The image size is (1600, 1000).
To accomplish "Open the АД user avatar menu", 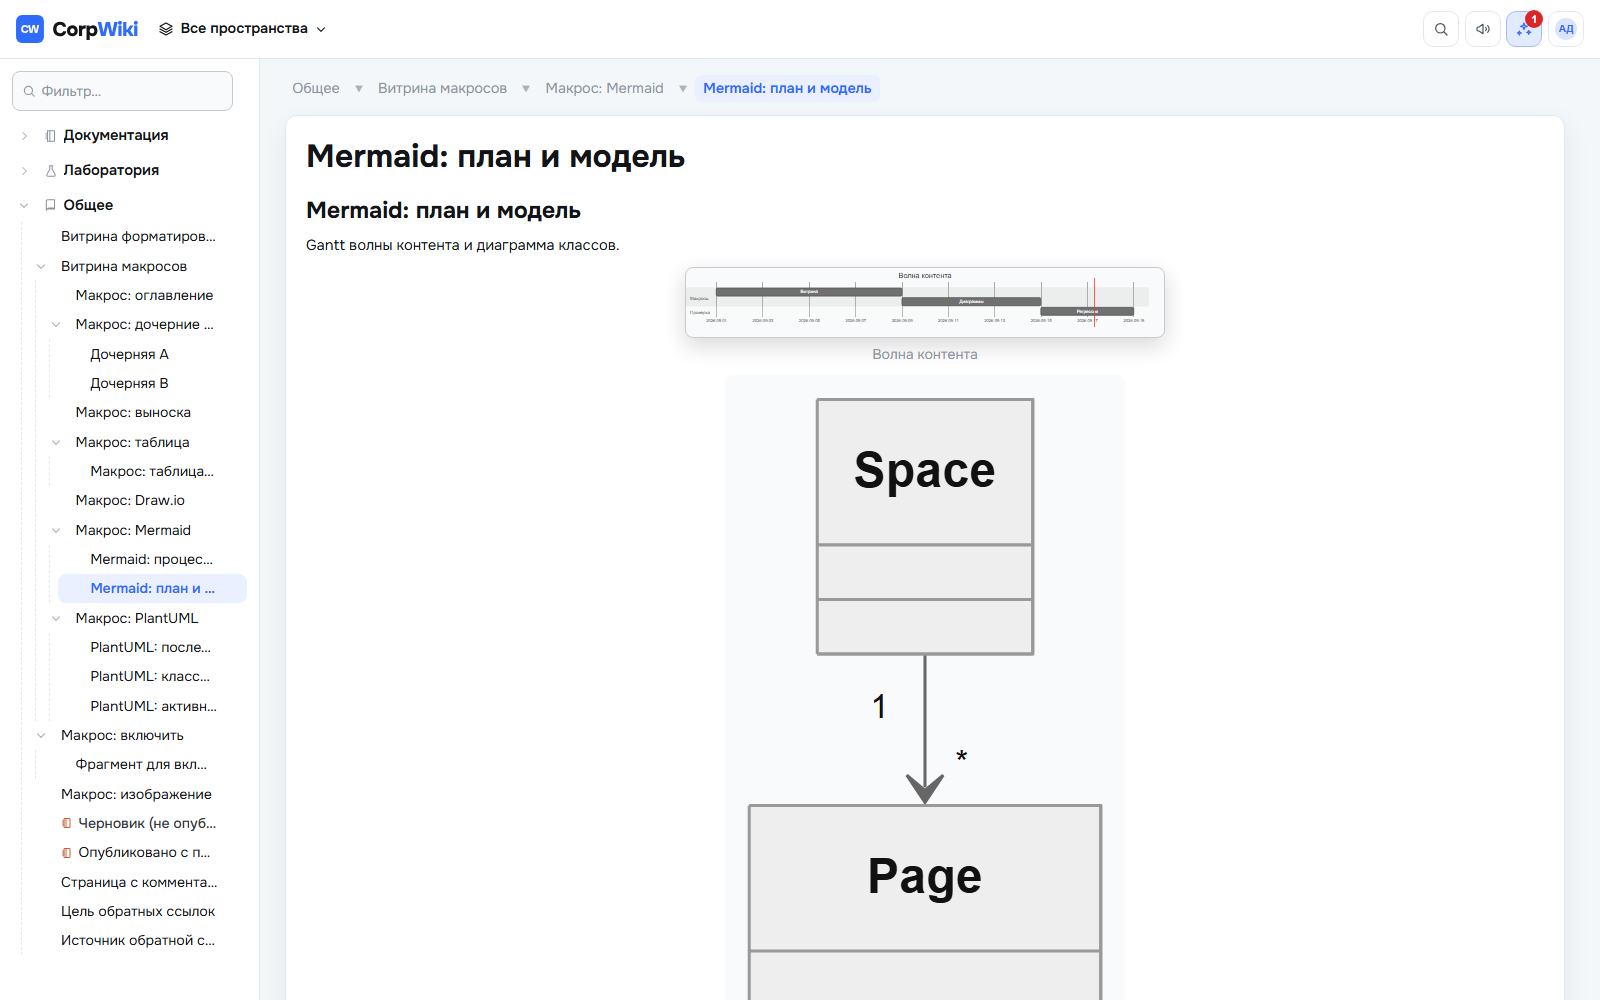I will click(1566, 29).
